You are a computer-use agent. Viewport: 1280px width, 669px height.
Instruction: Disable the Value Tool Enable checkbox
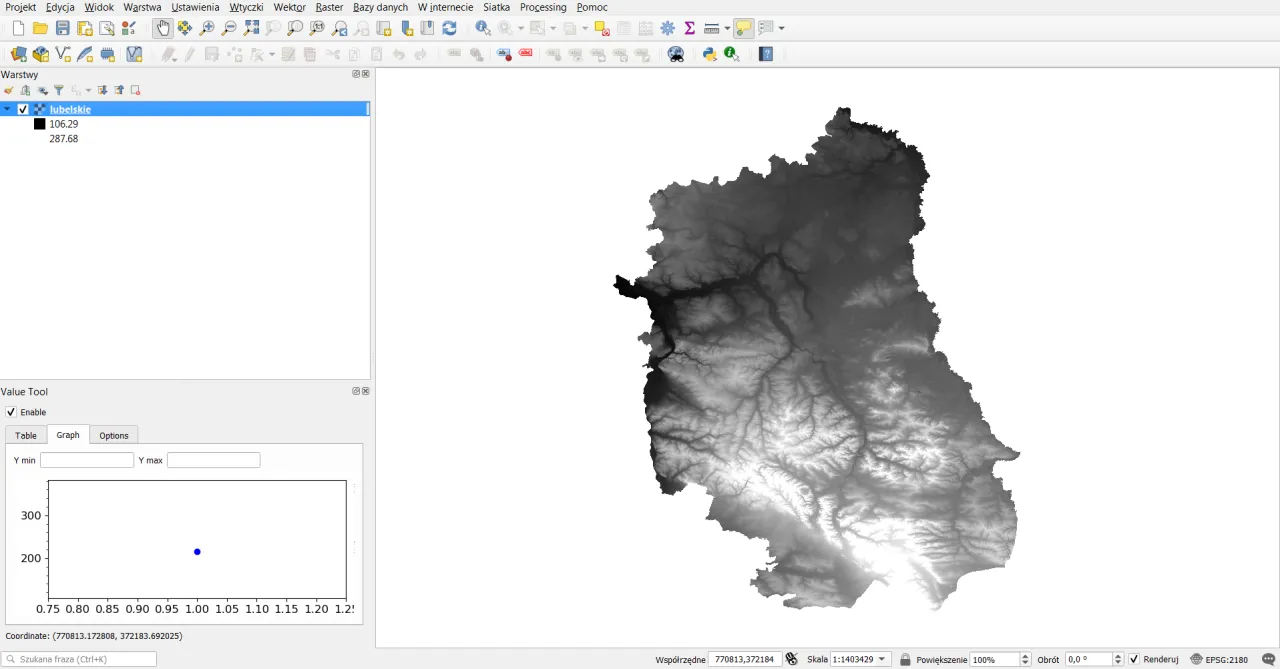click(x=11, y=412)
